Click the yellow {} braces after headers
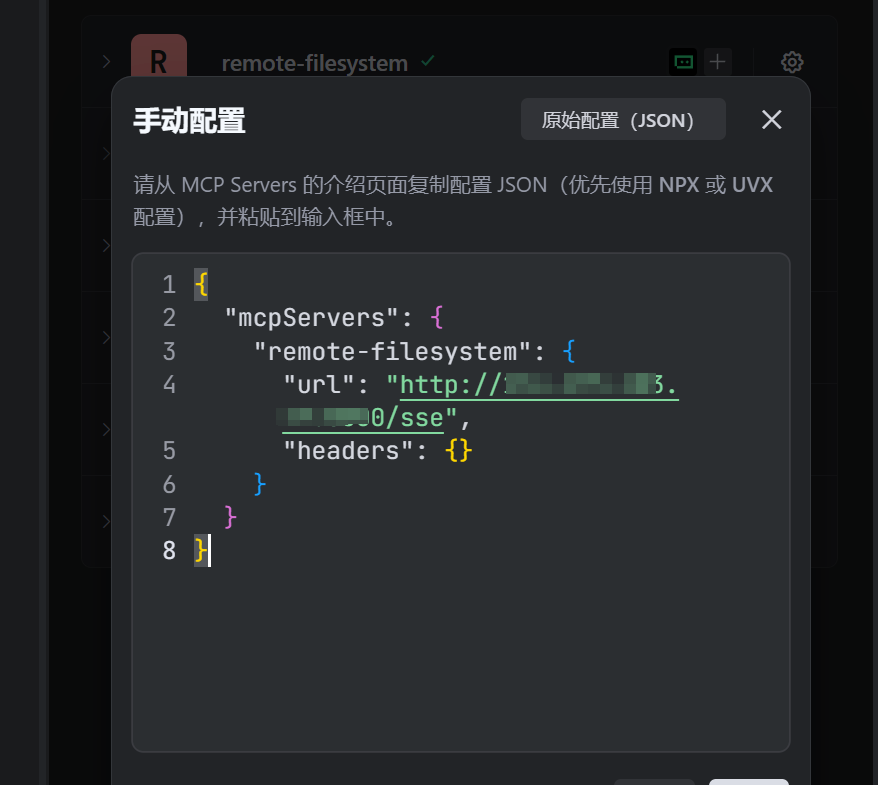878x785 pixels. 459,451
